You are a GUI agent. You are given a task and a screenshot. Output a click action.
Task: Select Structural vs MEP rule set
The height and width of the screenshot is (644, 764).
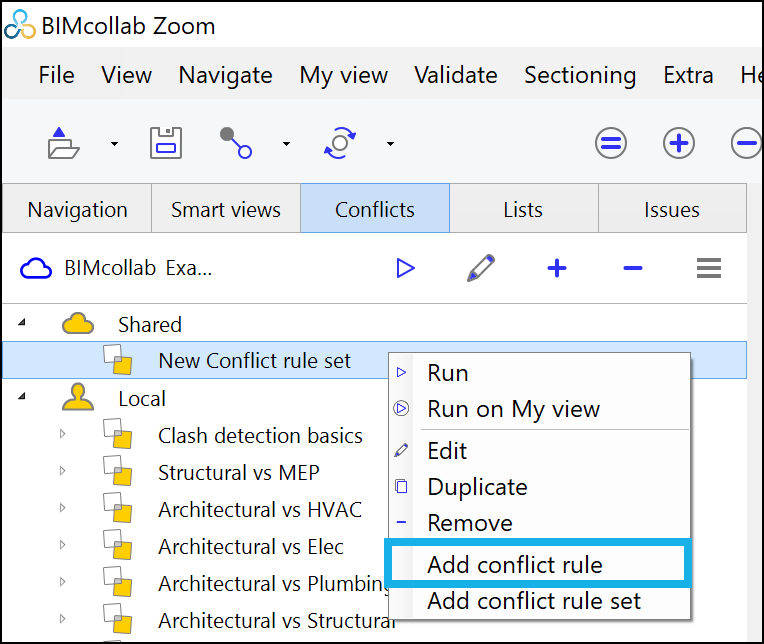239,473
